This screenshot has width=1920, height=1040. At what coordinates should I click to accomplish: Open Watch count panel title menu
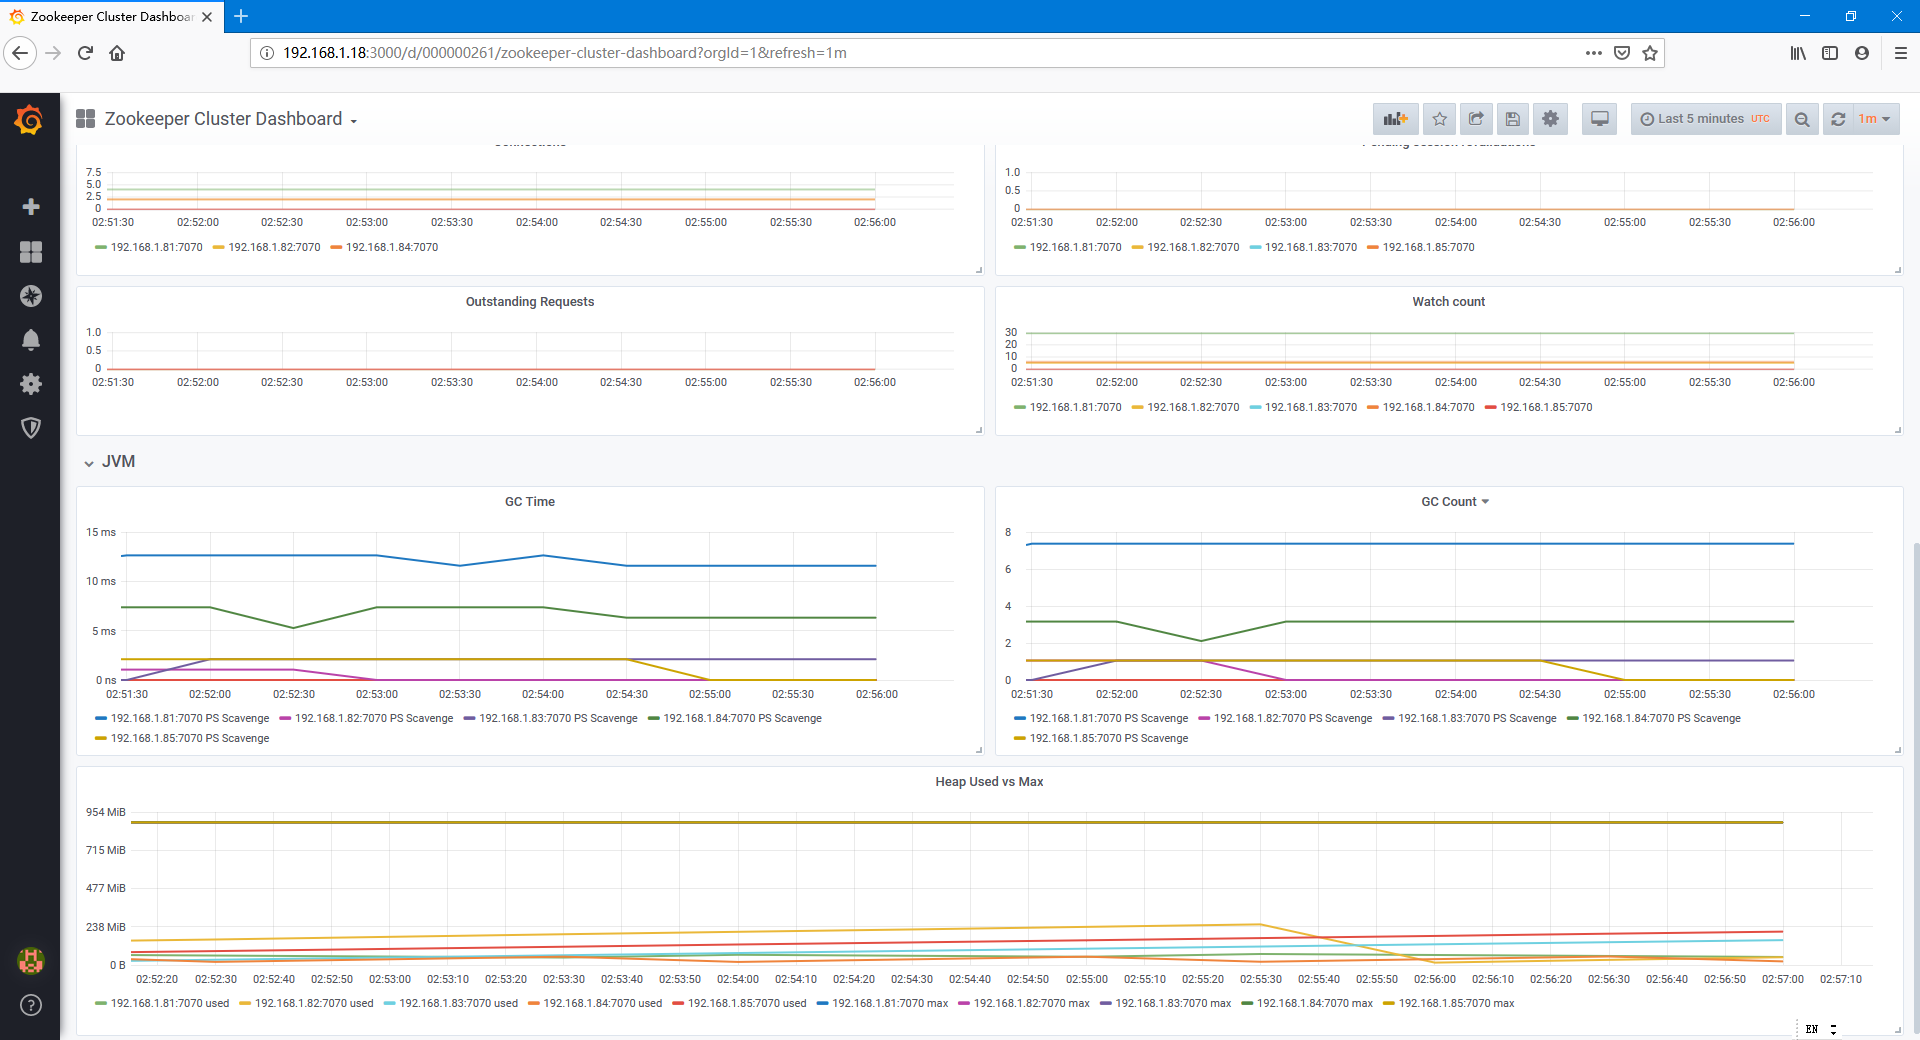(x=1448, y=302)
